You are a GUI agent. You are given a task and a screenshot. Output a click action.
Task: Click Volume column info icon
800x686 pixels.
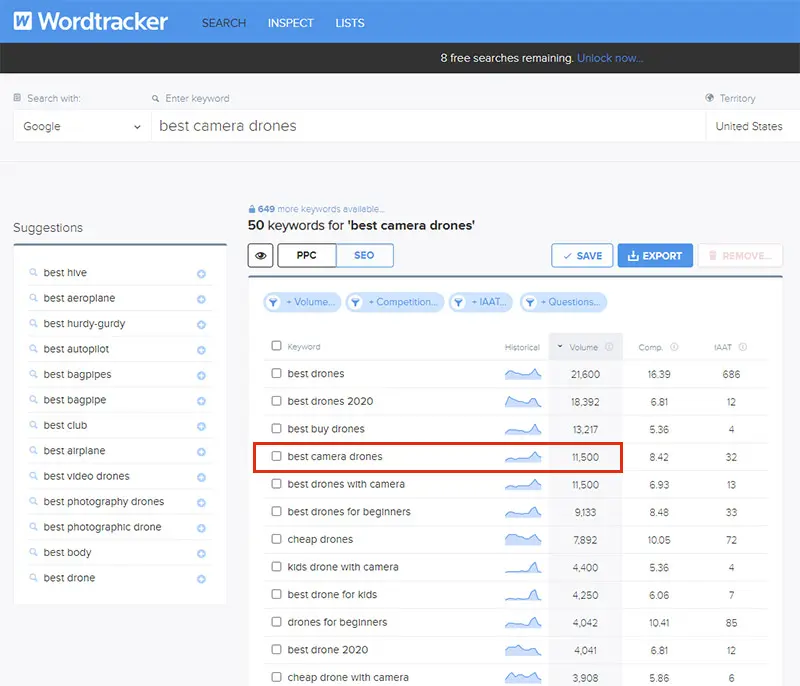(609, 347)
